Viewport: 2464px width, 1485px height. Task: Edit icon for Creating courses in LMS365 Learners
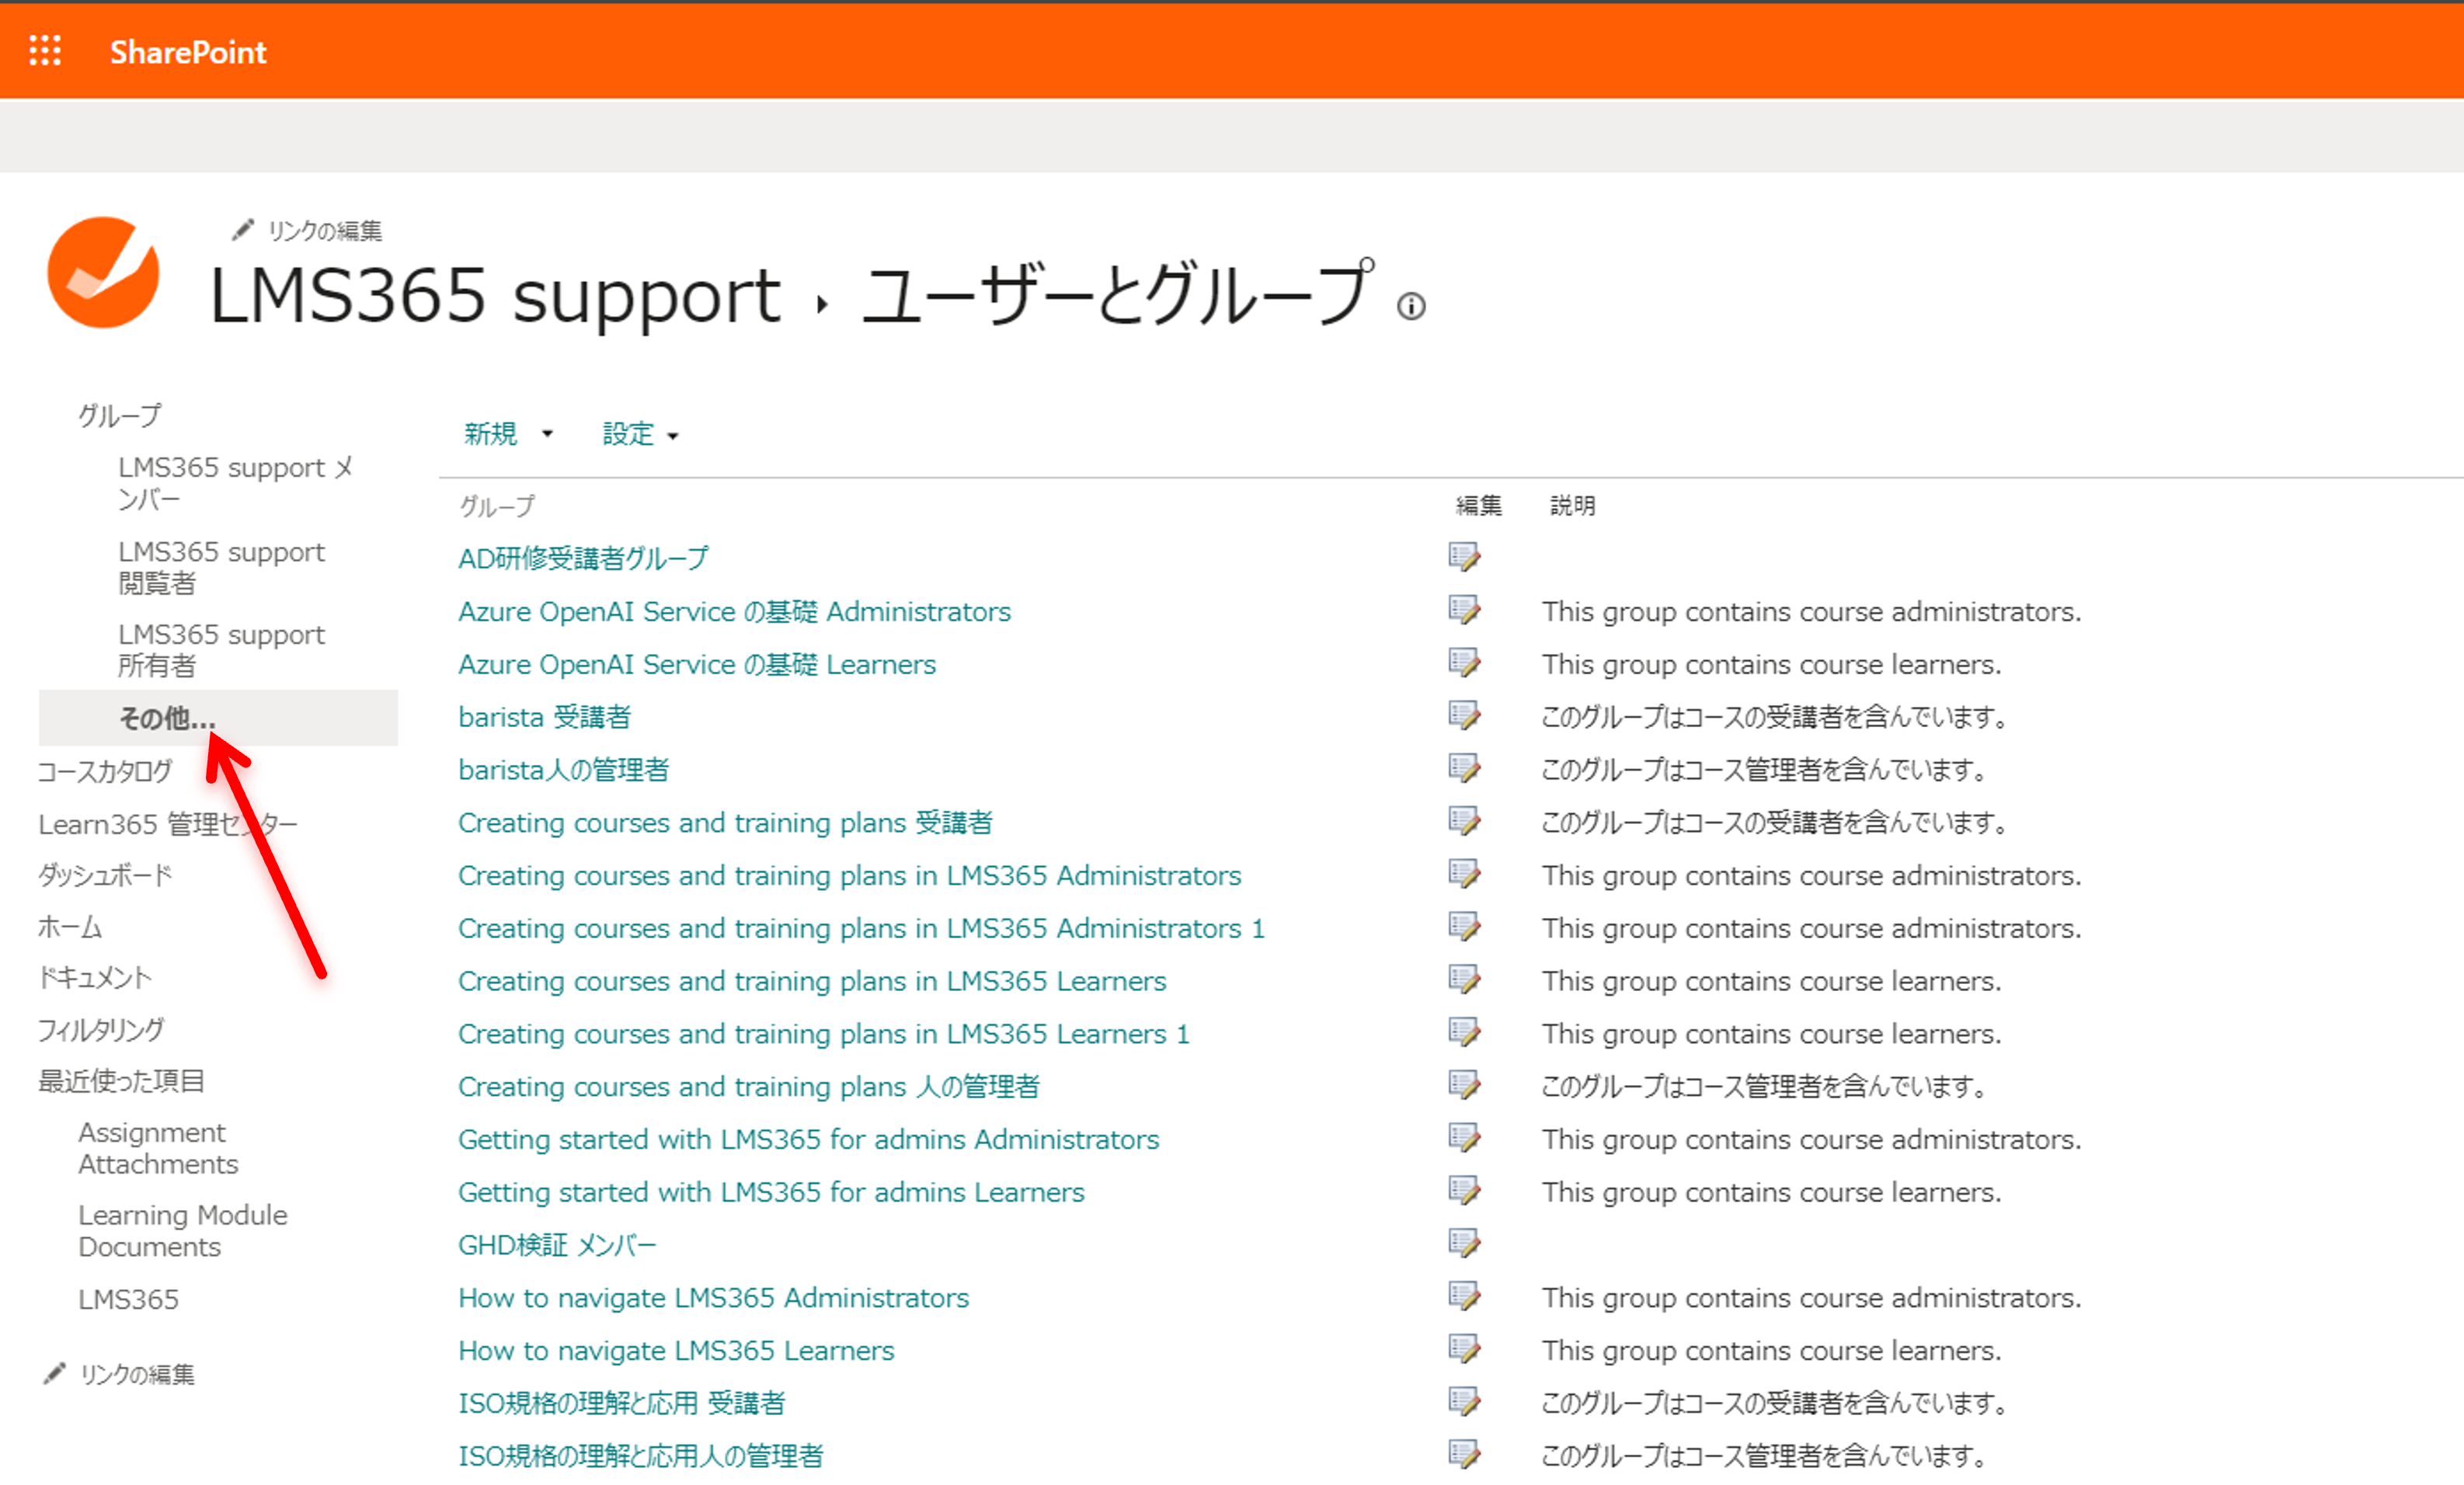pos(1464,980)
